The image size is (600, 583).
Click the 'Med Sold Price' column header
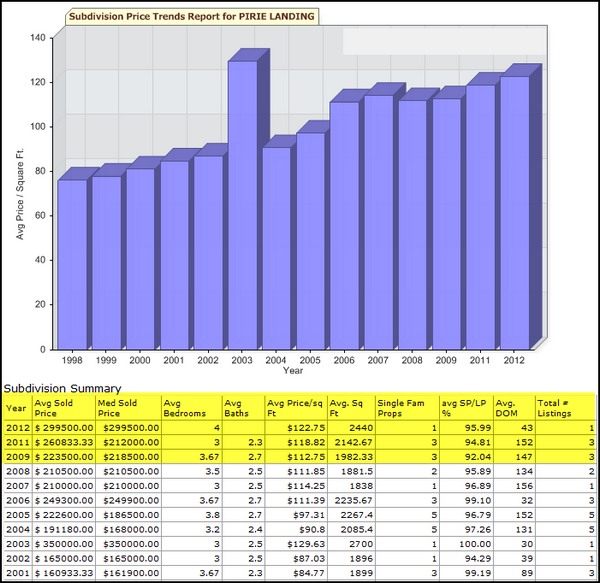117,408
